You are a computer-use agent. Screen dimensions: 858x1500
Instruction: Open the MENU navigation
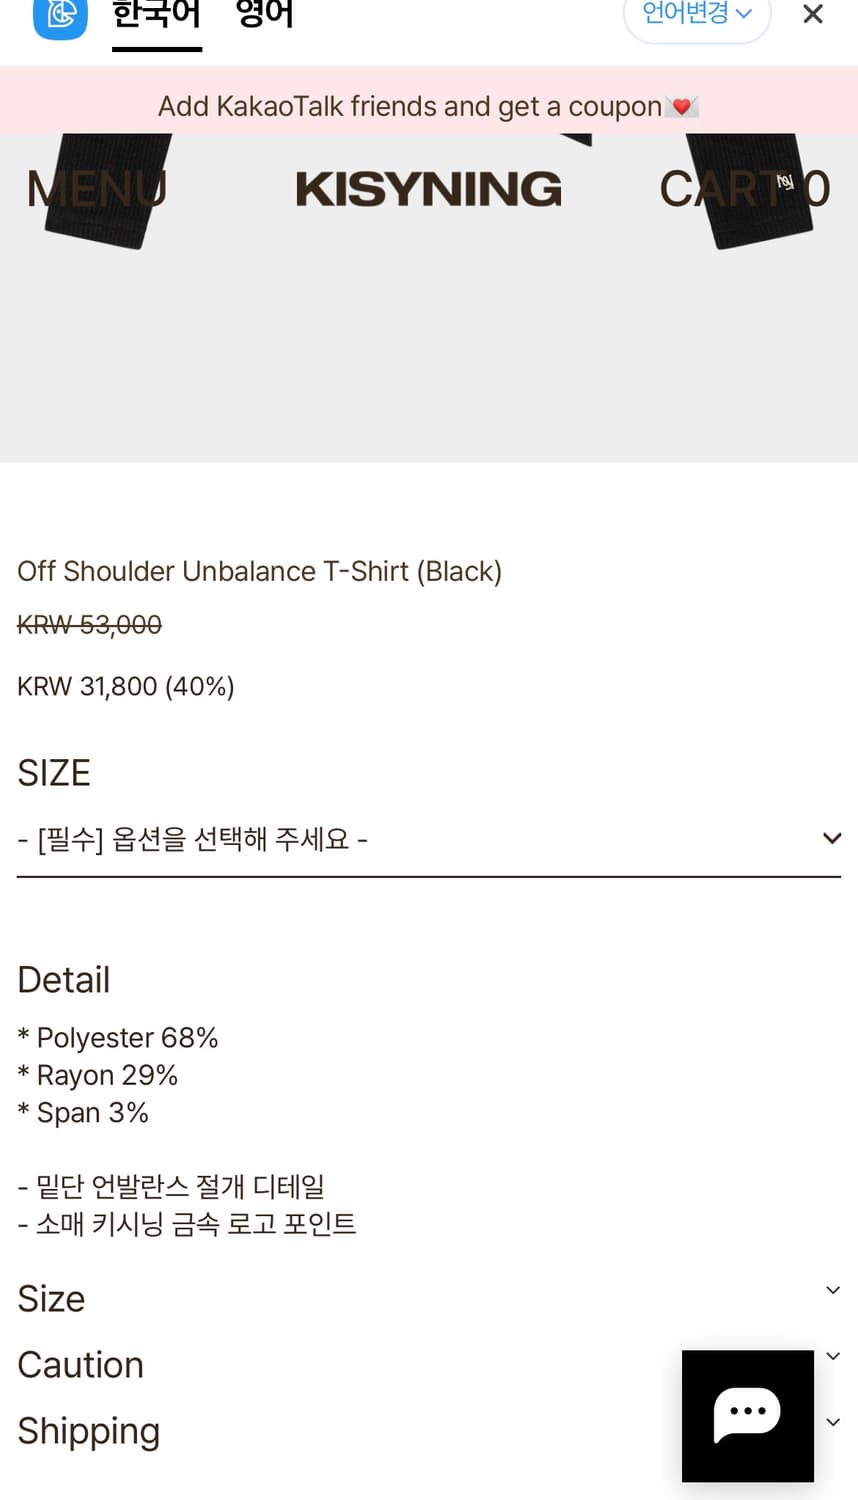(x=96, y=189)
